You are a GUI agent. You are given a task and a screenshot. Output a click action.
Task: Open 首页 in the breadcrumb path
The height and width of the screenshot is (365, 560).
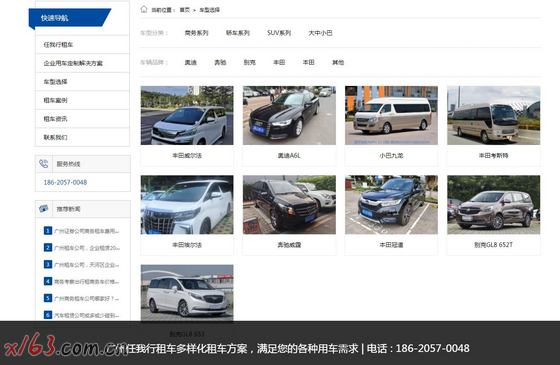[x=185, y=10]
